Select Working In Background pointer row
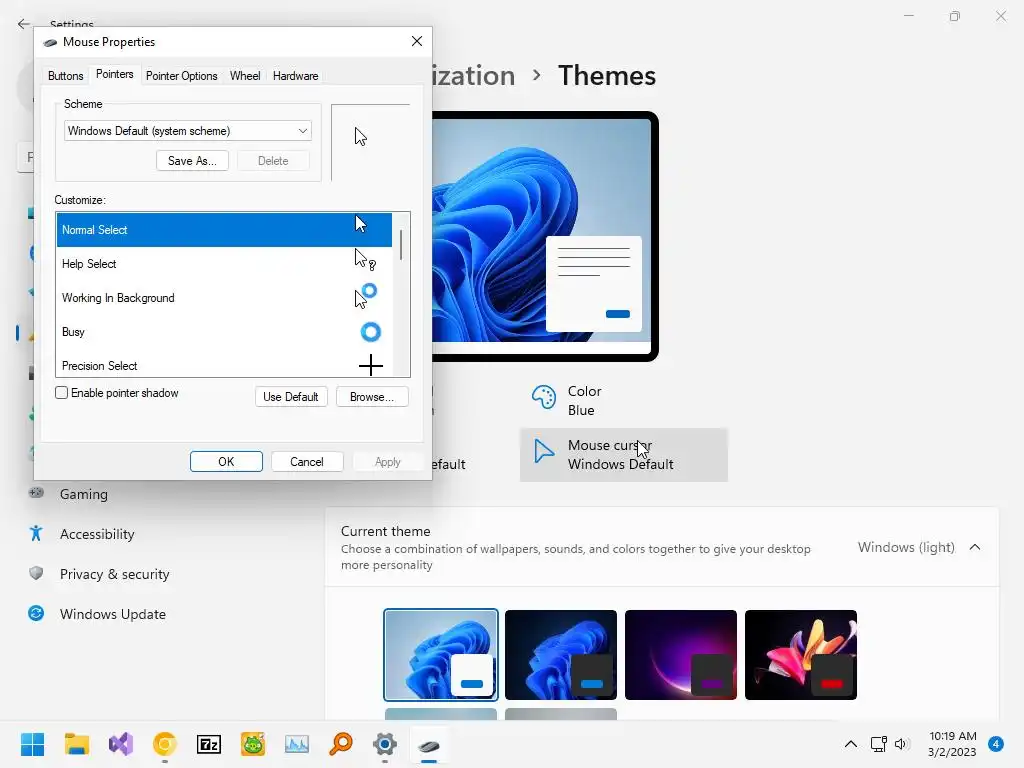 pos(224,298)
